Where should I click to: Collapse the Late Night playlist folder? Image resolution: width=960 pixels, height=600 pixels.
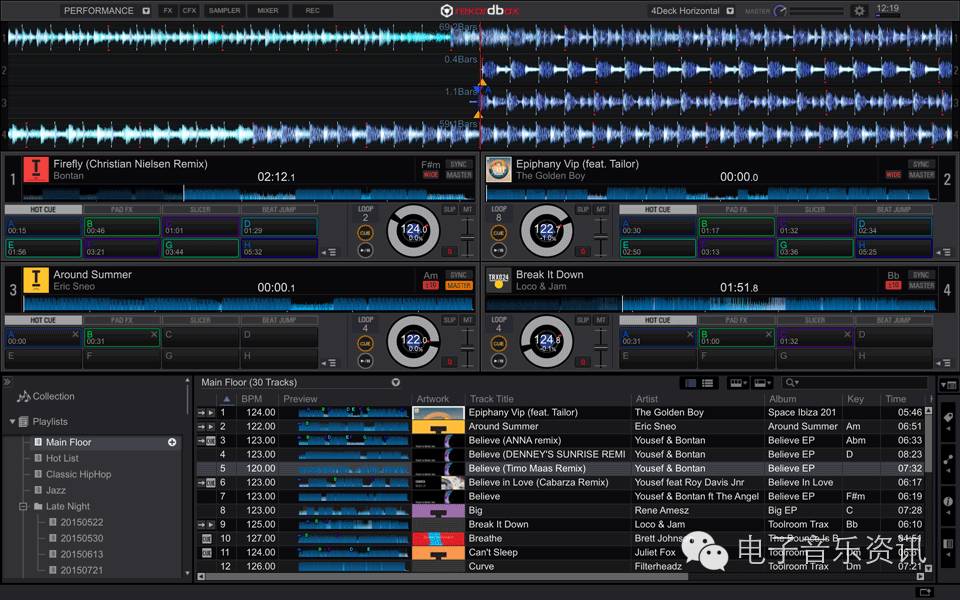(x=22, y=507)
